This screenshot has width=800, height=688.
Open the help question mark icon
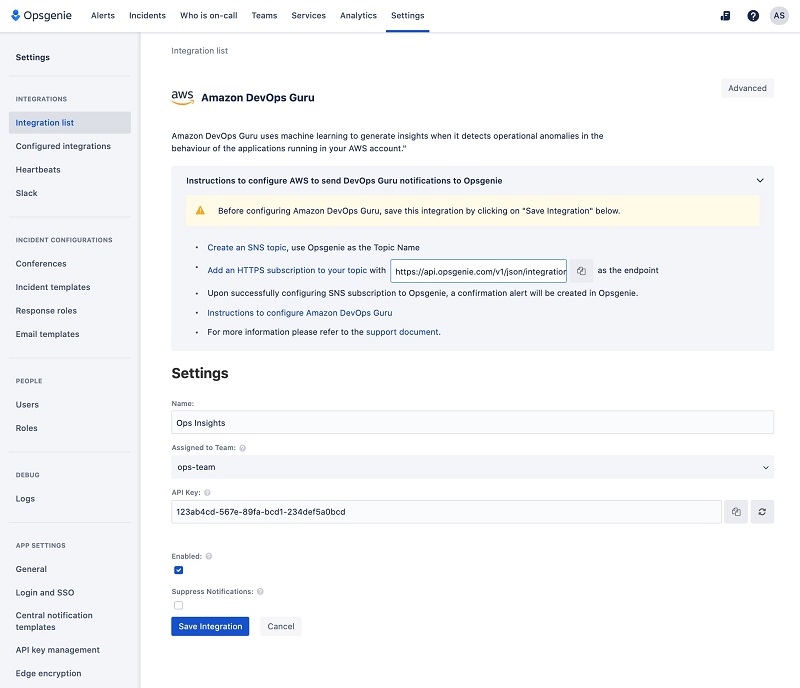(753, 16)
